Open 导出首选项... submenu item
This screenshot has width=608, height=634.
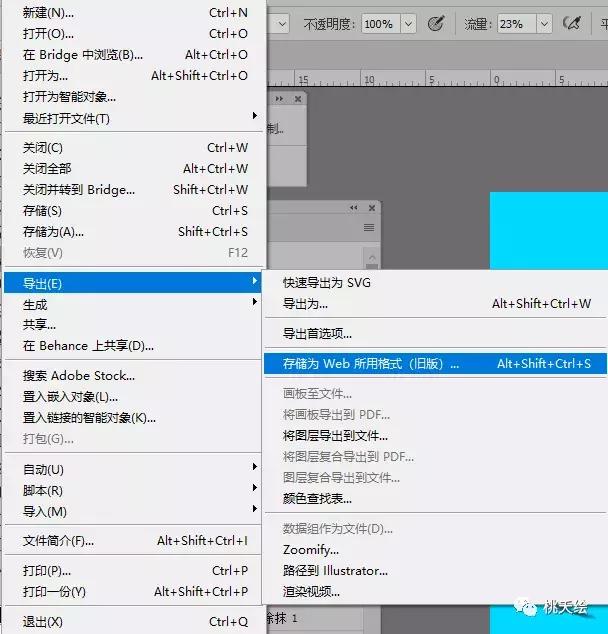coord(435,333)
